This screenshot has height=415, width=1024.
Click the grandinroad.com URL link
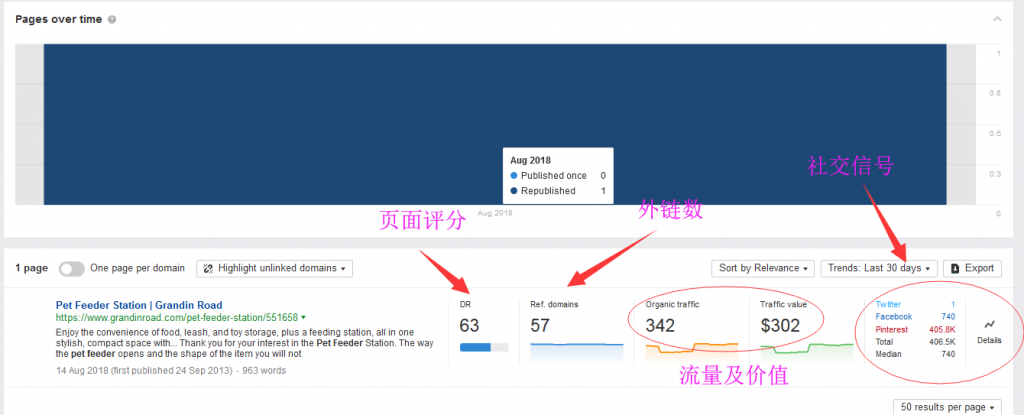click(x=177, y=318)
